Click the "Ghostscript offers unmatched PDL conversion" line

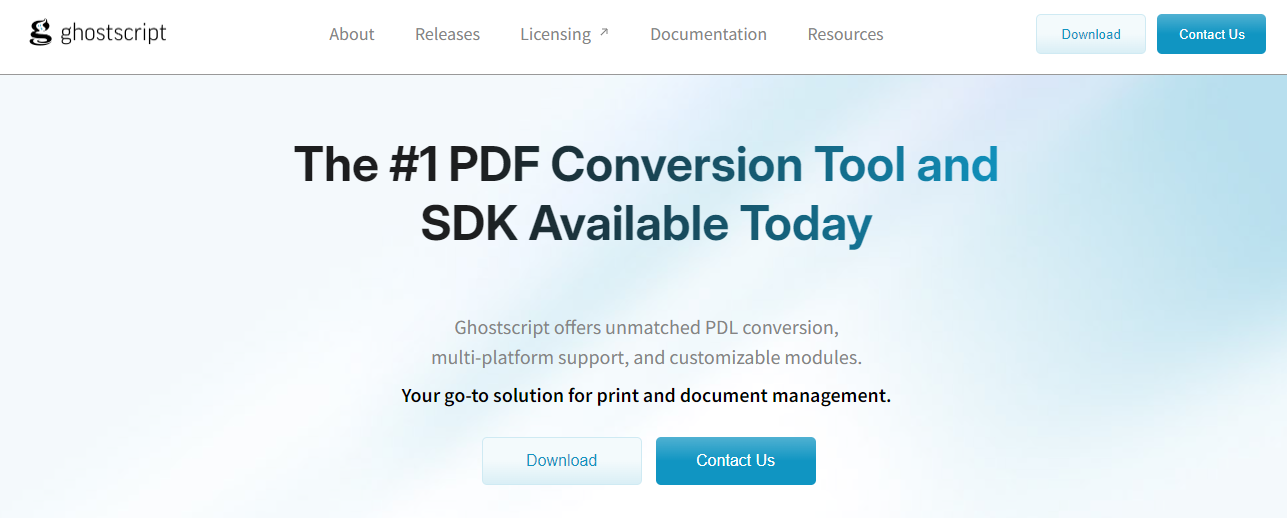(x=646, y=327)
